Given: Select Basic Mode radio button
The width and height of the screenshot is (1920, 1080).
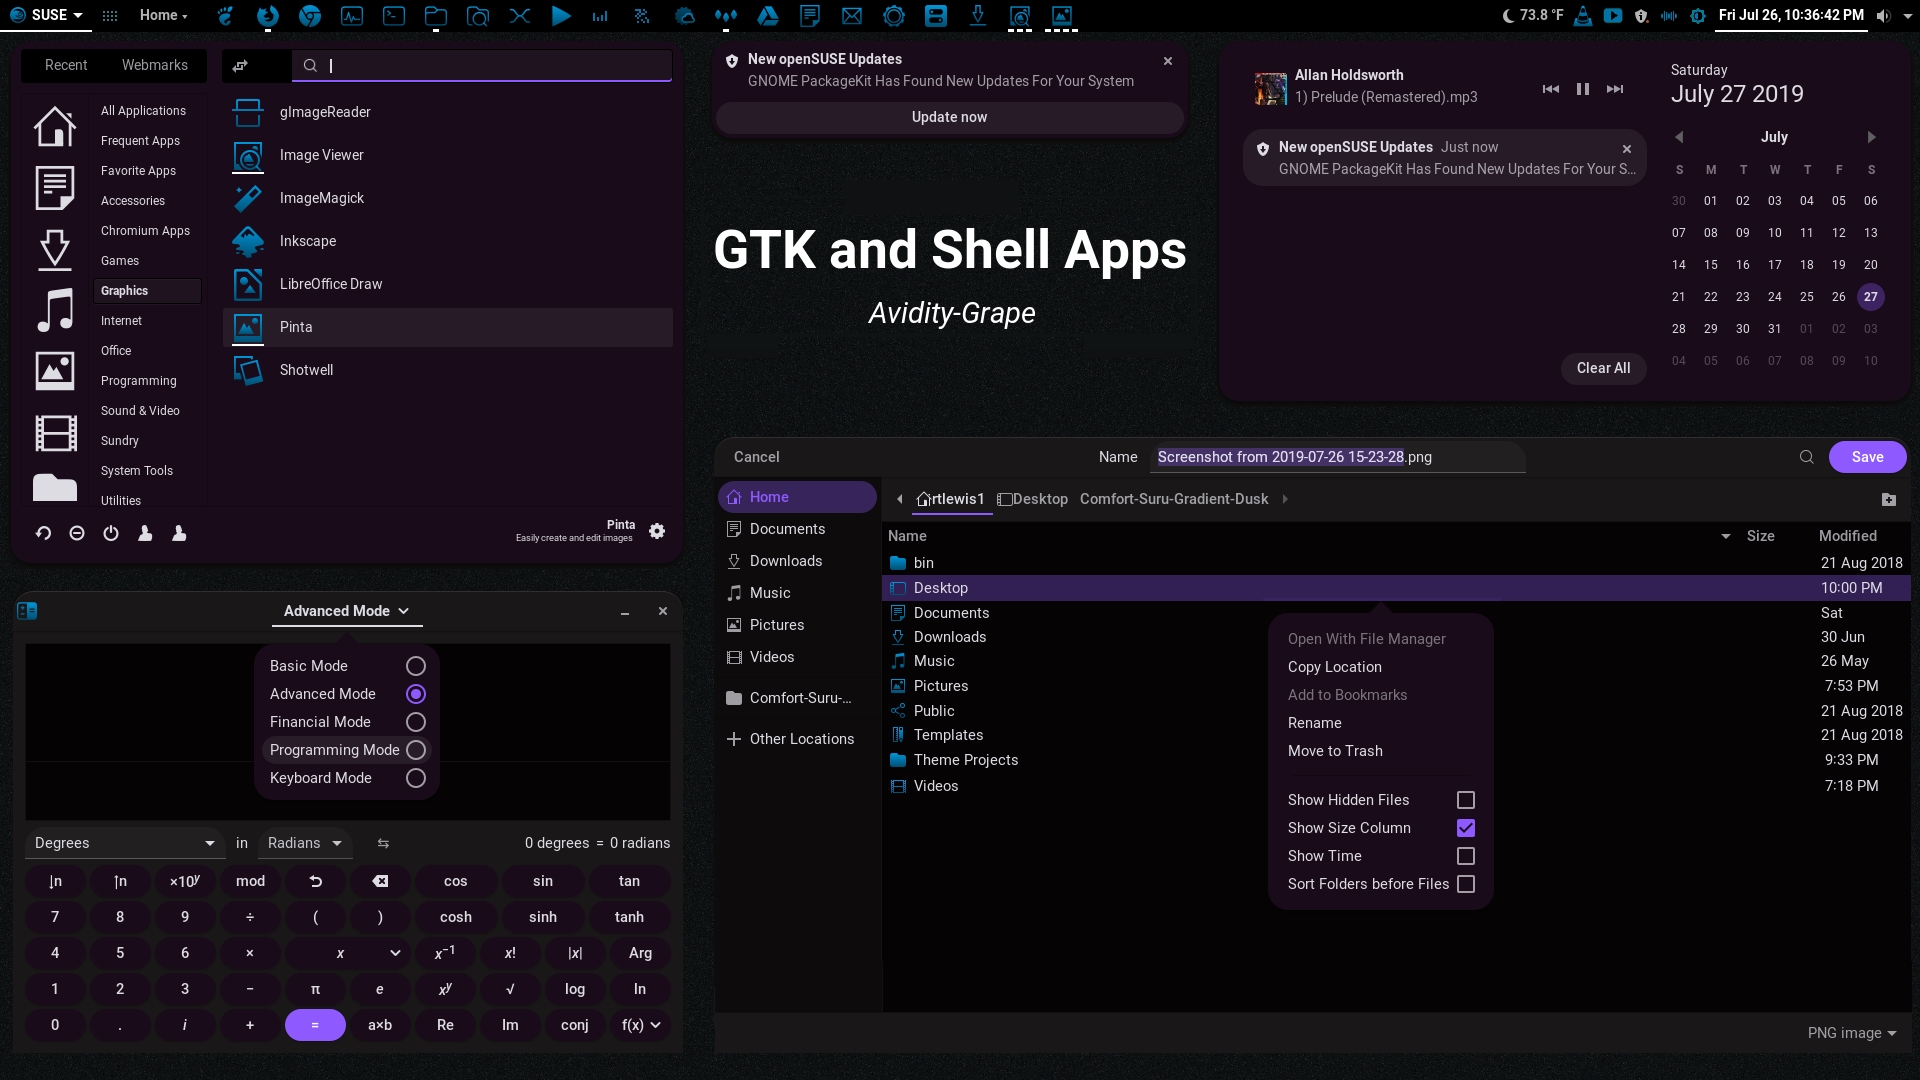Looking at the screenshot, I should 416,666.
